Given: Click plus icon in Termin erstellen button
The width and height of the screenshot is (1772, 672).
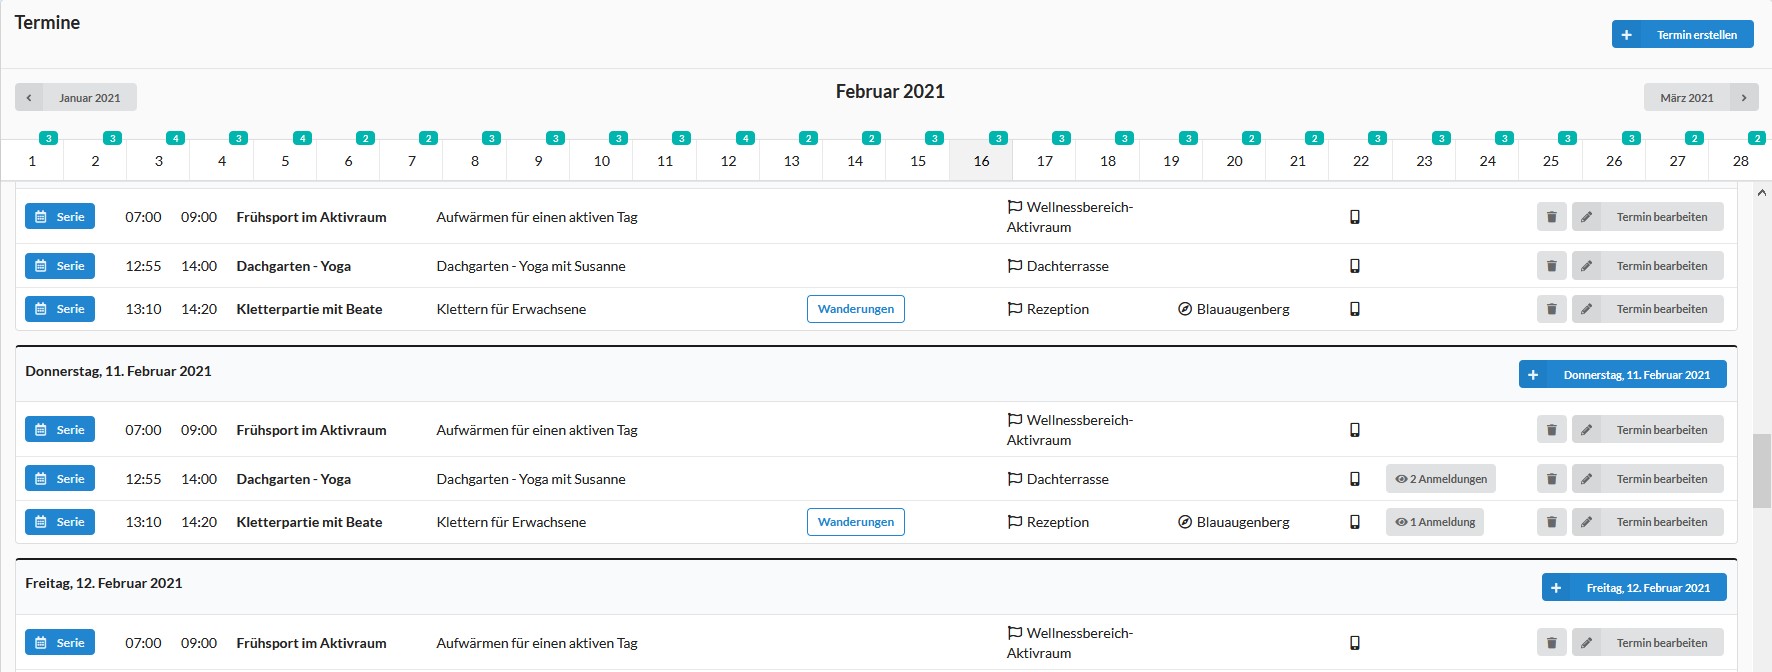Looking at the screenshot, I should click(1627, 35).
